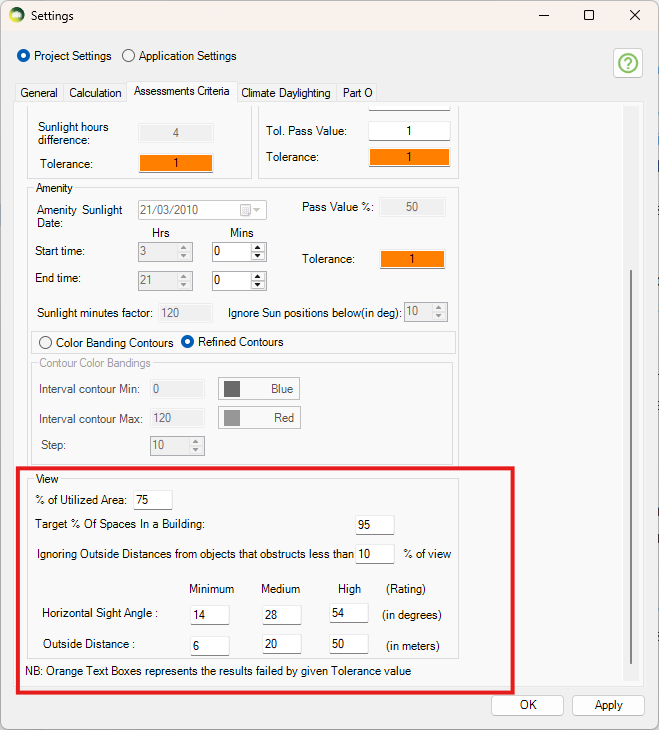
Task: Click the Apply button
Action: click(x=608, y=705)
